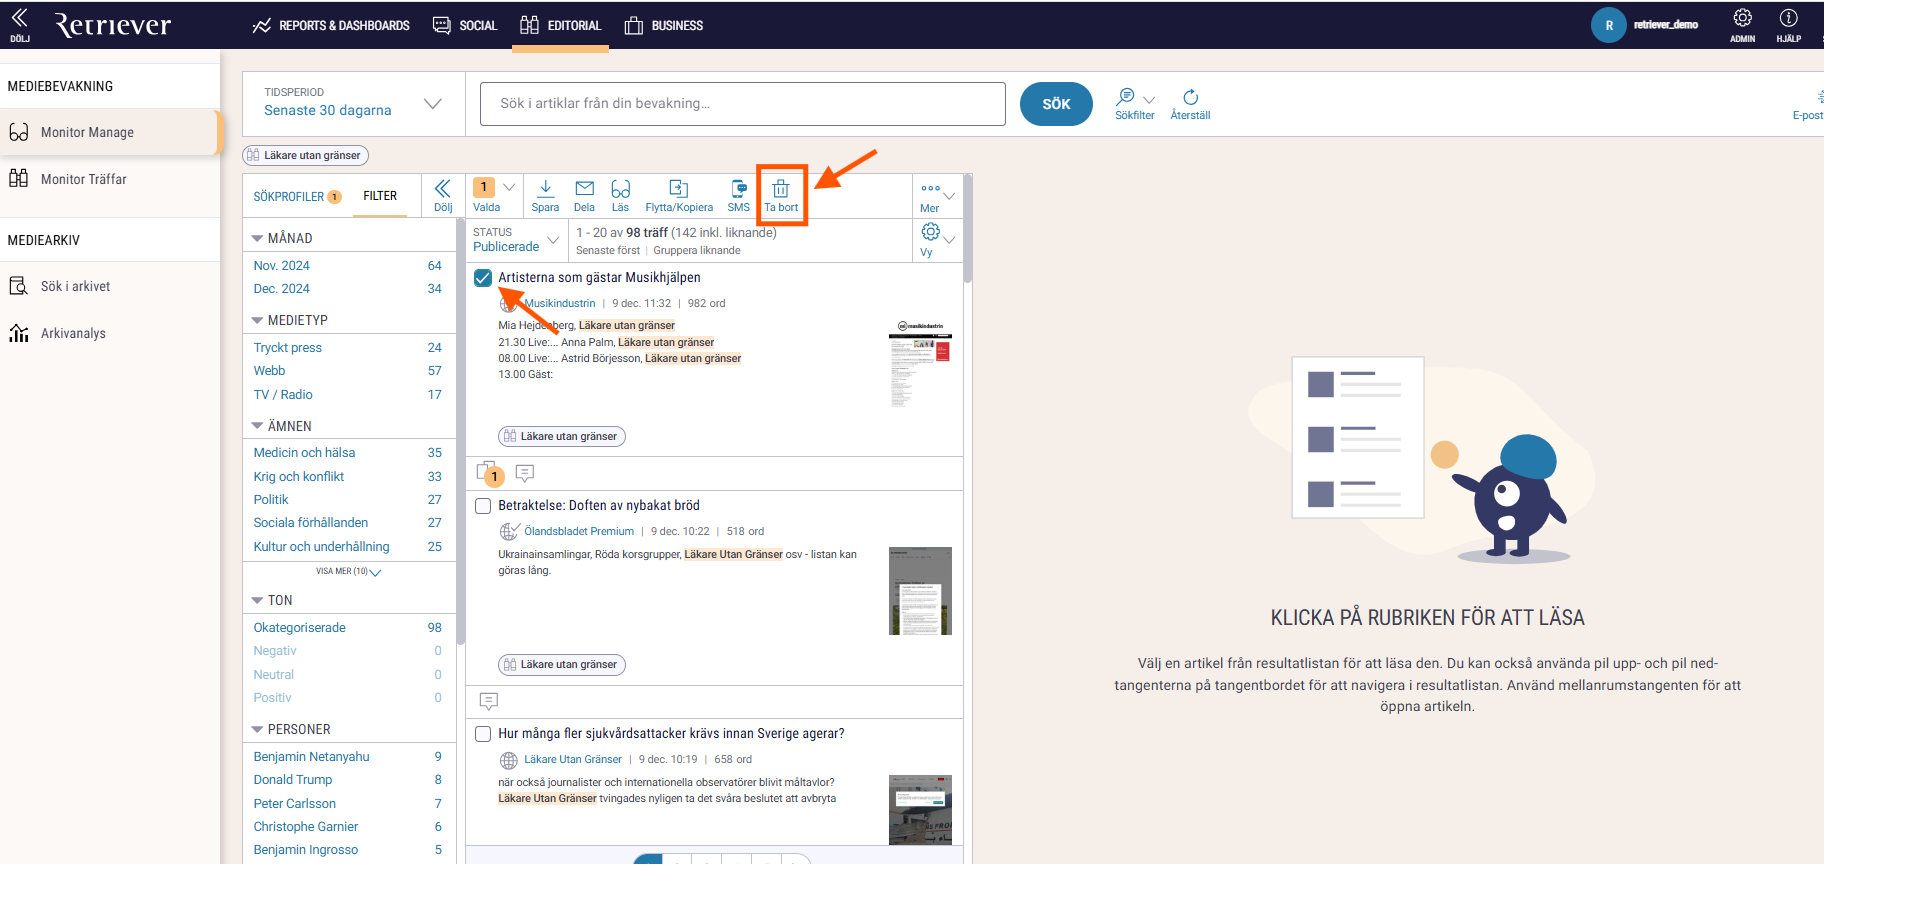Open article Artisterna som gästar Musikhjälpen
This screenshot has width=1909, height=901.
[599, 278]
